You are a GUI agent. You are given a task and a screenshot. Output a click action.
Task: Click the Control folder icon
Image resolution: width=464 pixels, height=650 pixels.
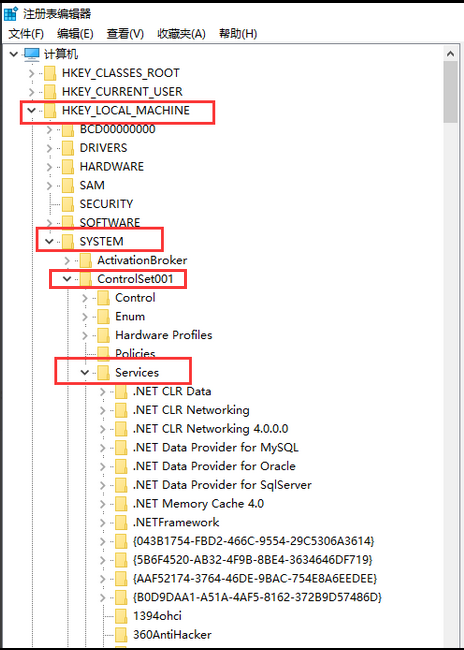104,298
